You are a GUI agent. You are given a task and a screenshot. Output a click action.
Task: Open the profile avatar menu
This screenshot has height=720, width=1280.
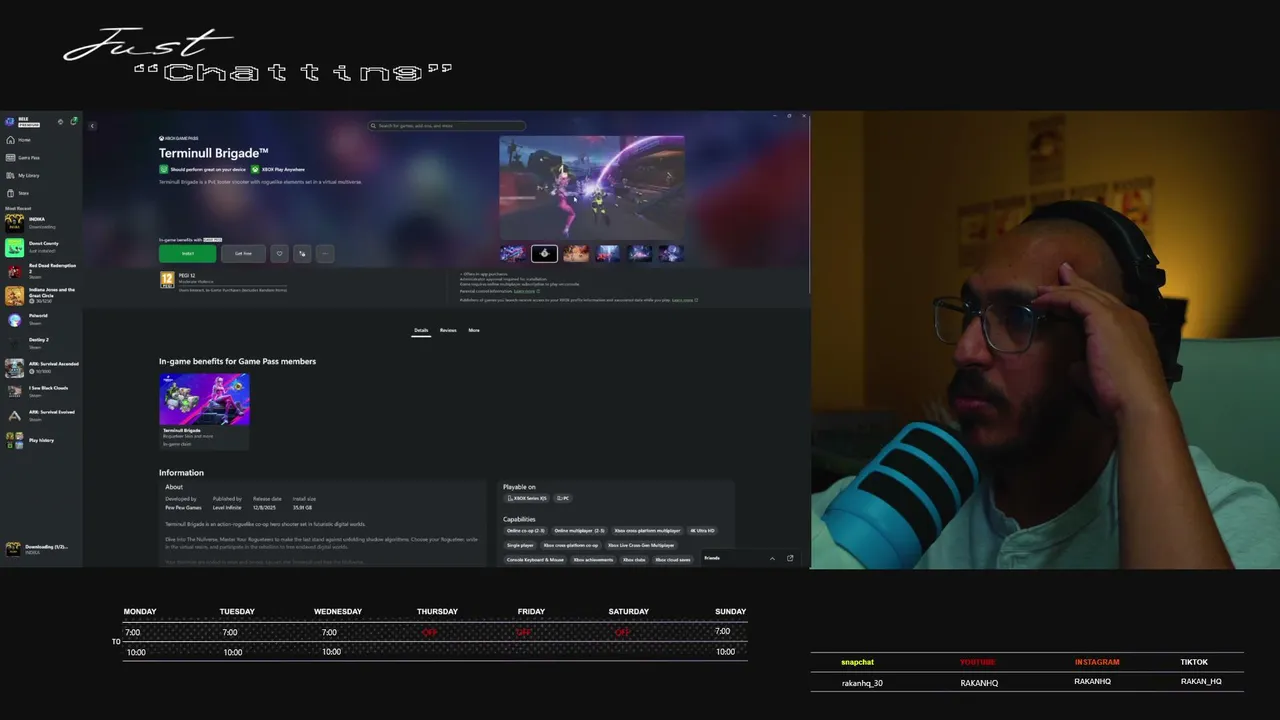point(10,122)
